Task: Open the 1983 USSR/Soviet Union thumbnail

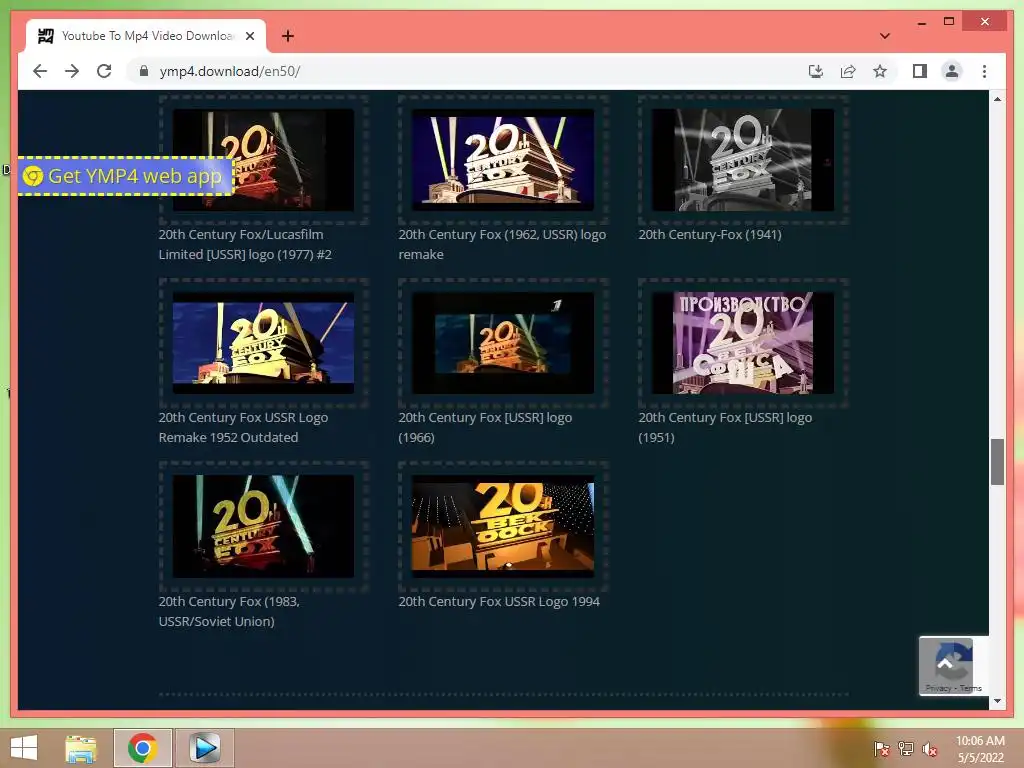Action: (x=263, y=526)
